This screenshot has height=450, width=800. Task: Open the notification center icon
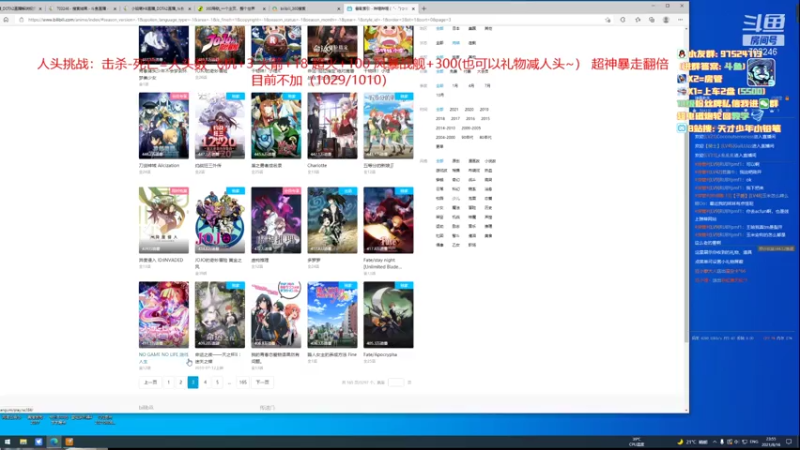click(x=789, y=442)
